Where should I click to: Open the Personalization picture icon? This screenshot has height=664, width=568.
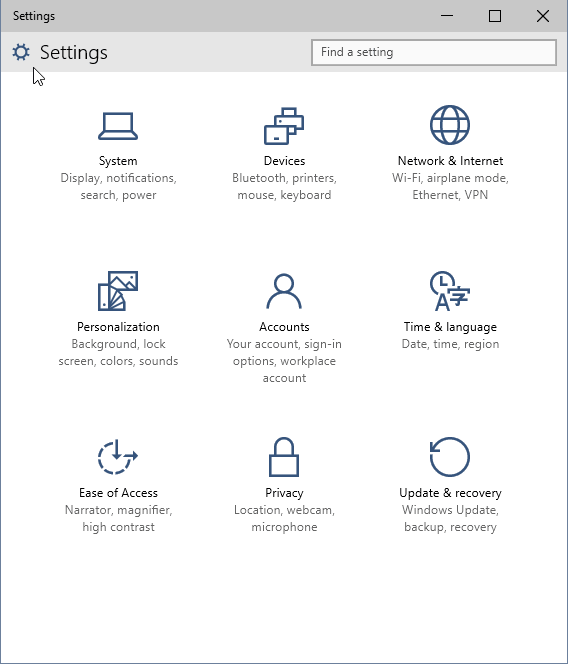[x=118, y=291]
